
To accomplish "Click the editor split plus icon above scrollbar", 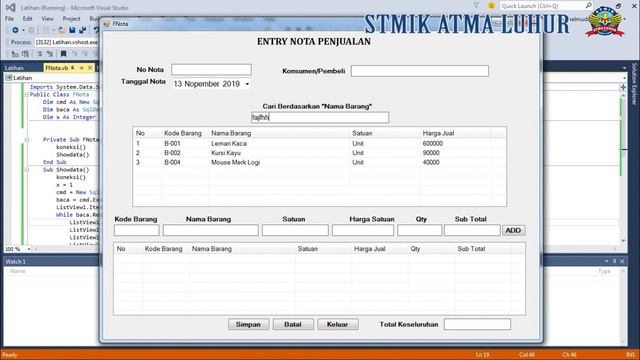I will coord(623,87).
